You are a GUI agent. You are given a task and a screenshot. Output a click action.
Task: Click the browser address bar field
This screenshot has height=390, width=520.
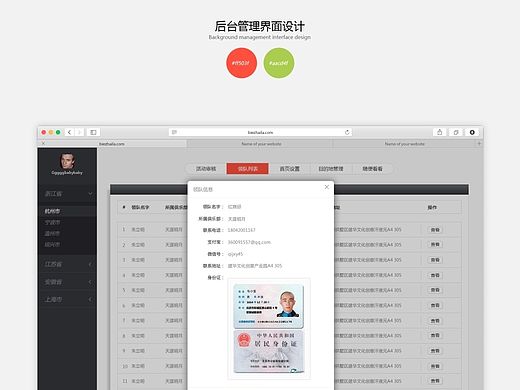coord(260,132)
